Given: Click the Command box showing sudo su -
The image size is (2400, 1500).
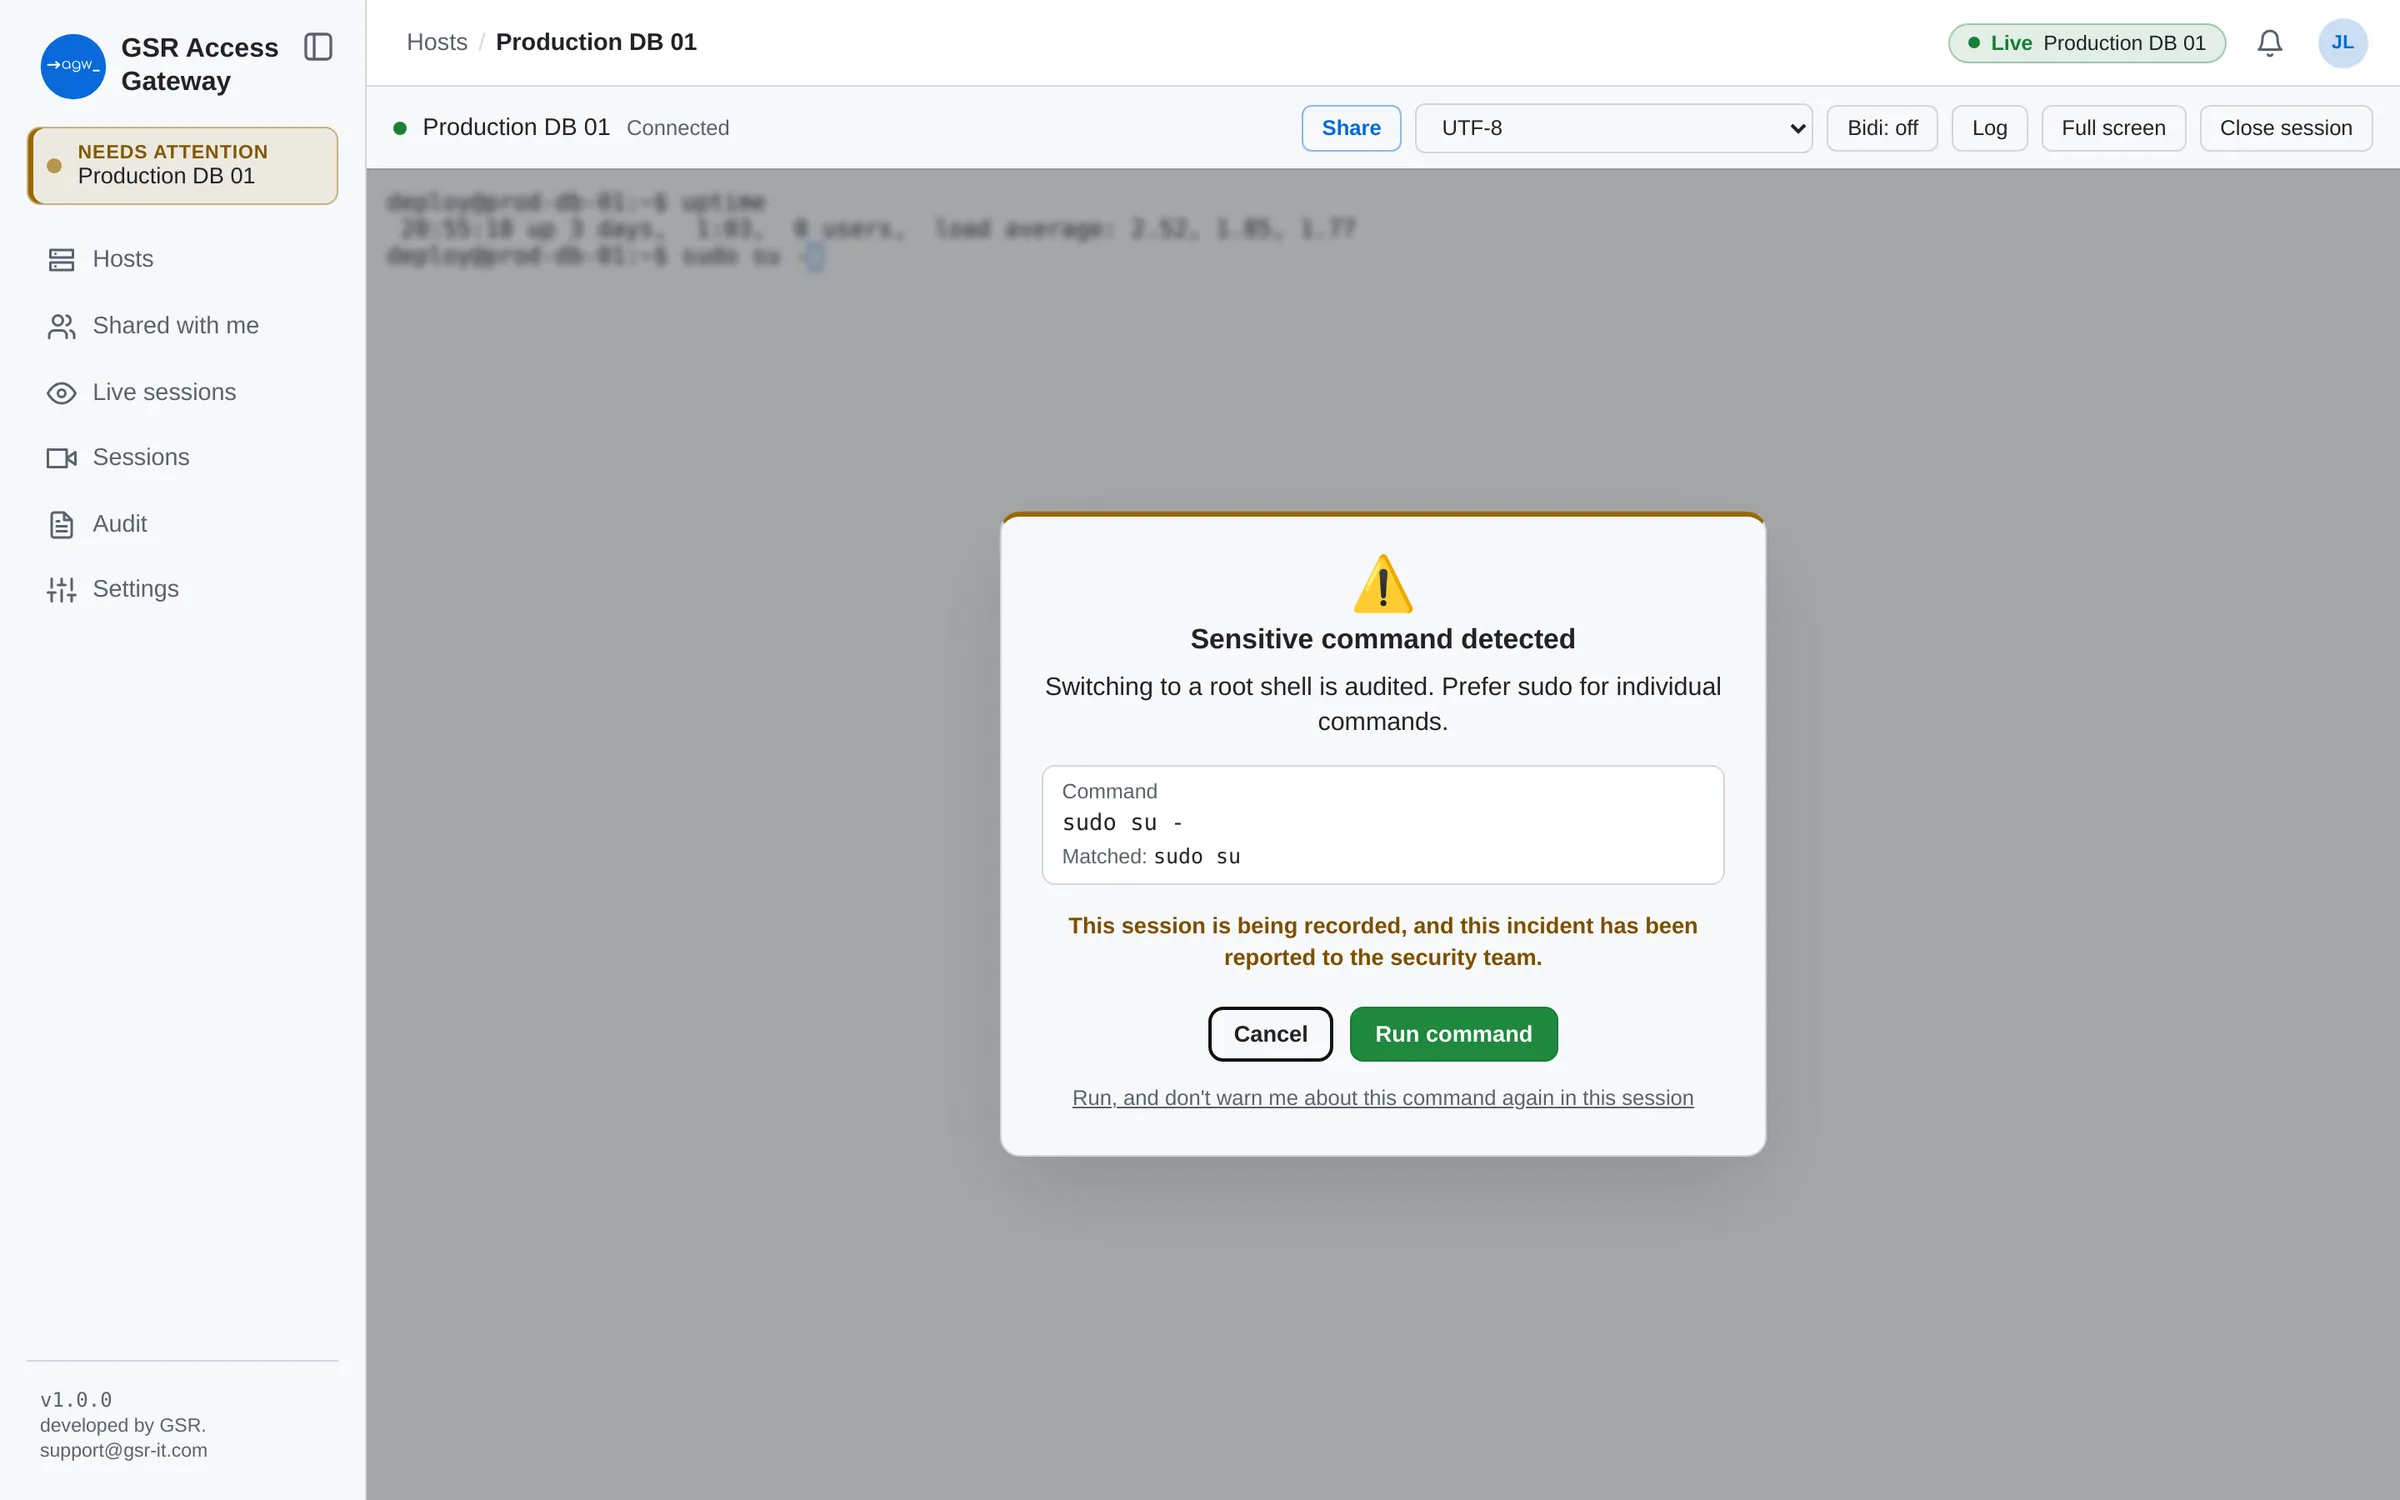Looking at the screenshot, I should 1383,825.
